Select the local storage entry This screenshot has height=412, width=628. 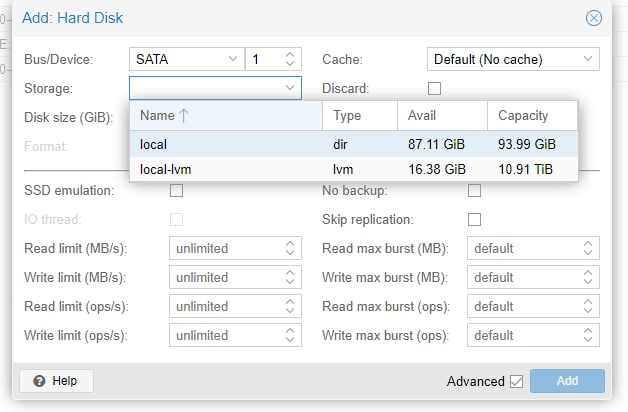pos(354,144)
